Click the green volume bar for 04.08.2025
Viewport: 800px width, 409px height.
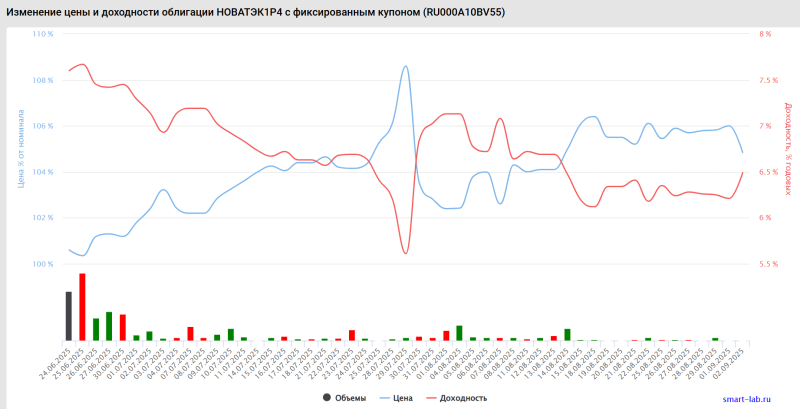(459, 333)
